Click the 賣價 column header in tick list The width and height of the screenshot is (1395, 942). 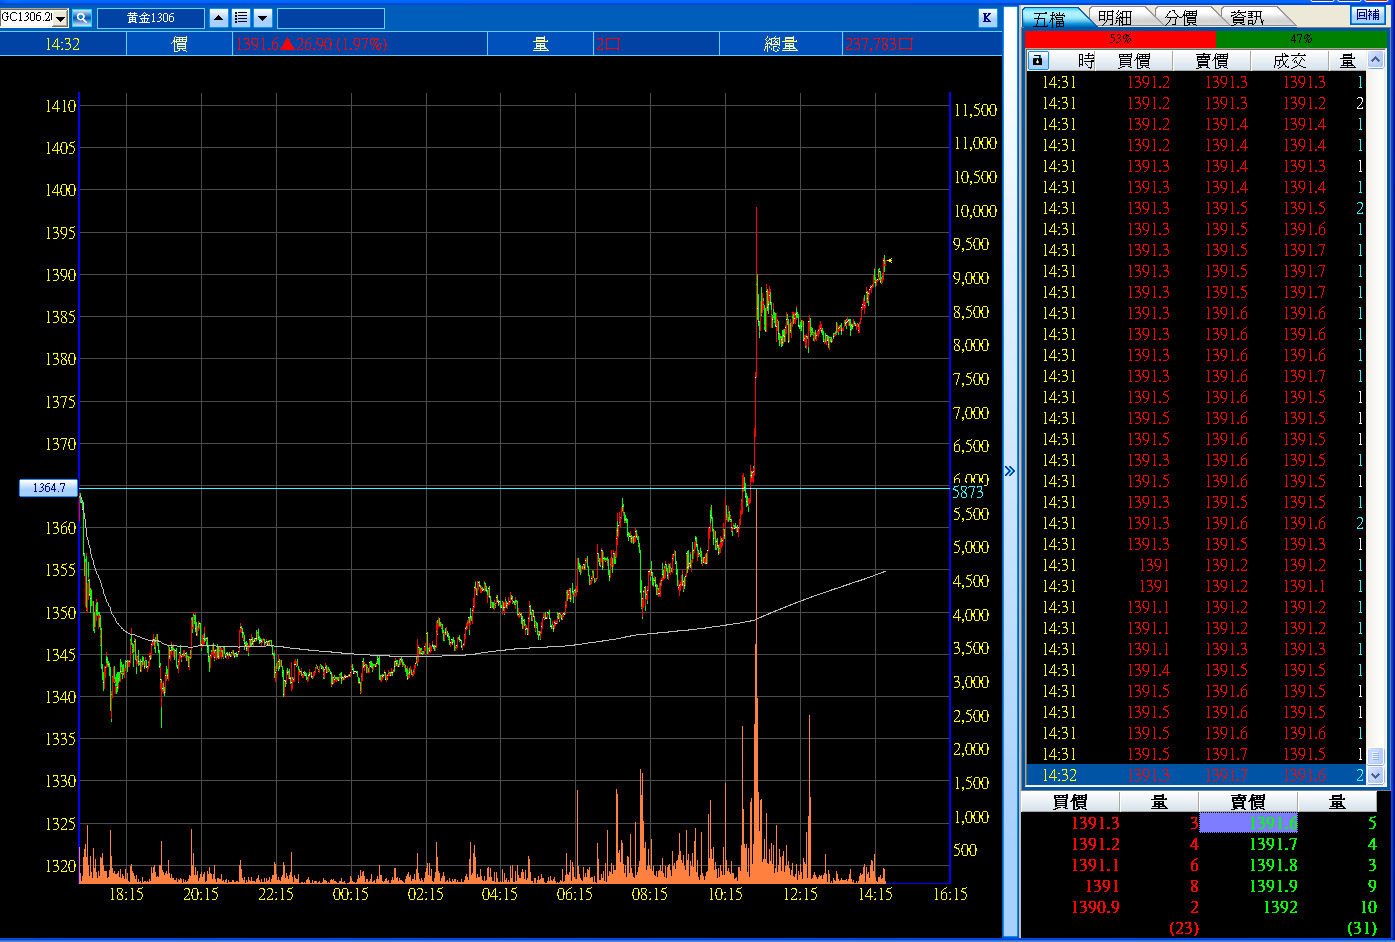(x=1212, y=61)
